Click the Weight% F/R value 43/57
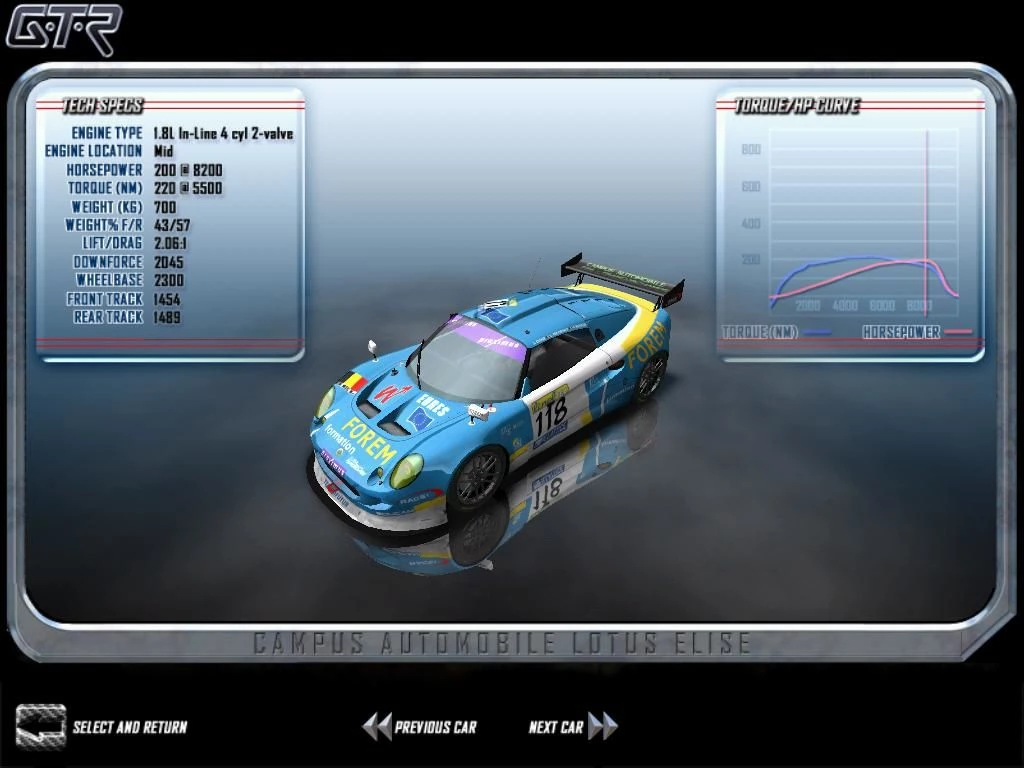Image resolution: width=1024 pixels, height=768 pixels. [172, 225]
